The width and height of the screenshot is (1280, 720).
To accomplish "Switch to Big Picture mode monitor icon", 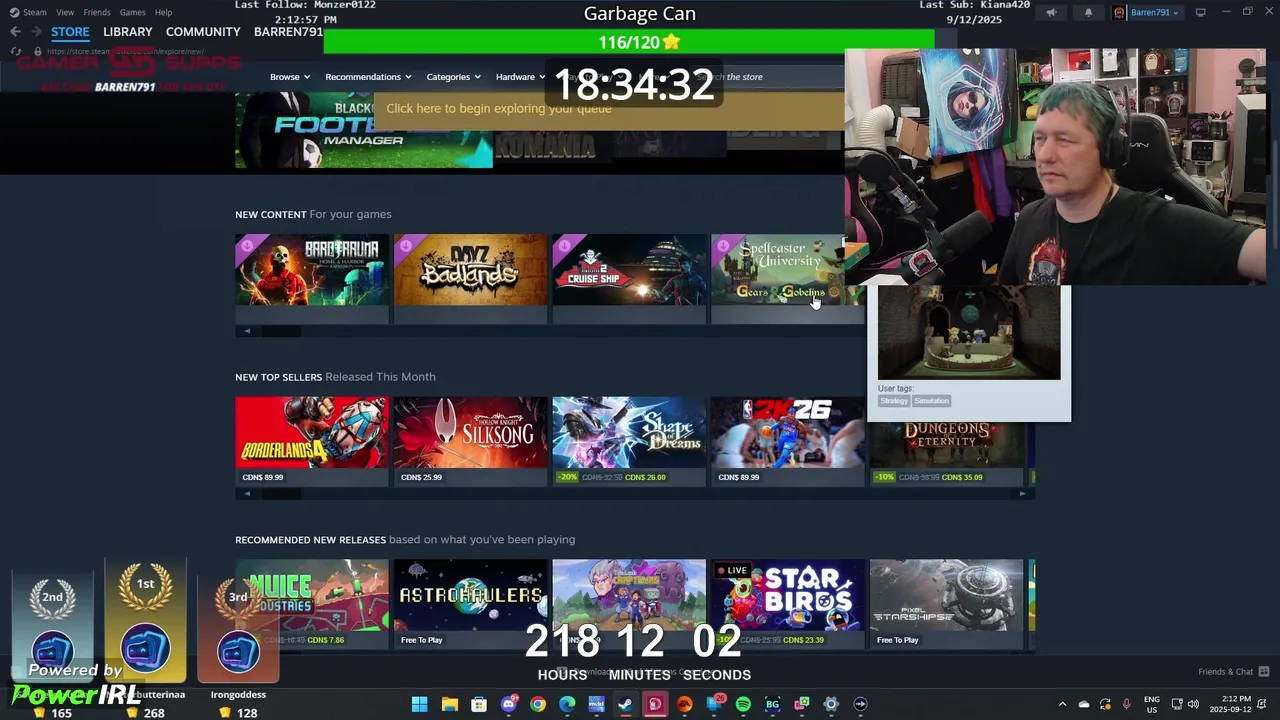I will pos(1200,12).
